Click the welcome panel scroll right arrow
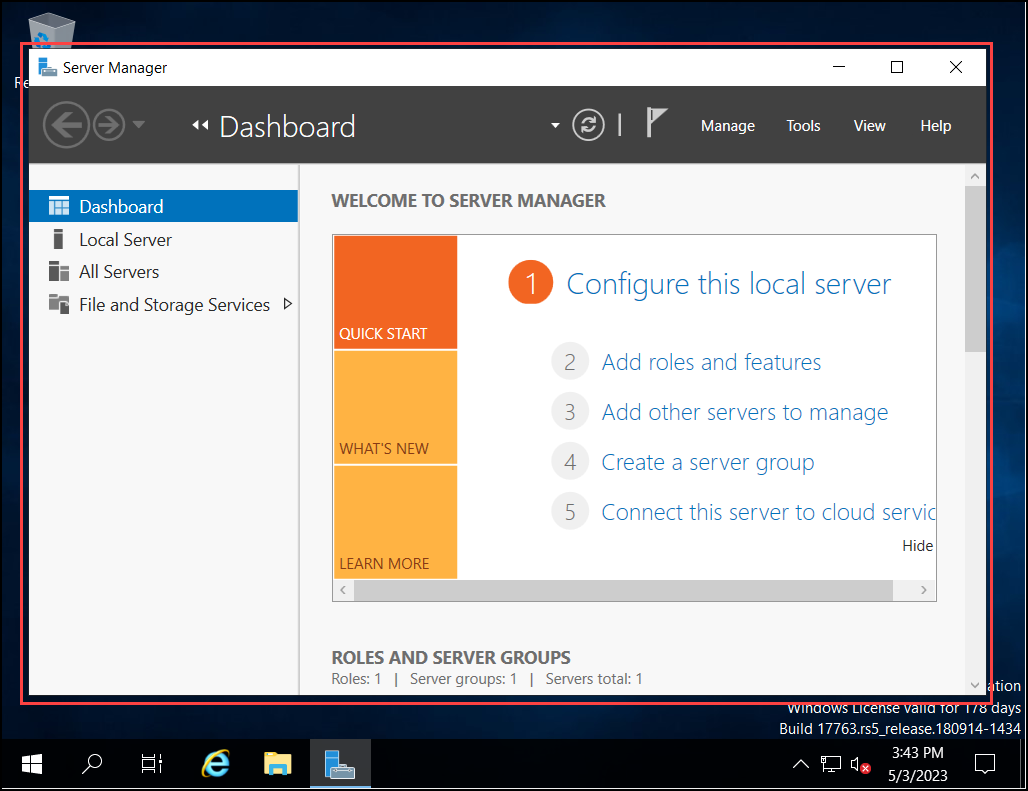 pos(923,590)
